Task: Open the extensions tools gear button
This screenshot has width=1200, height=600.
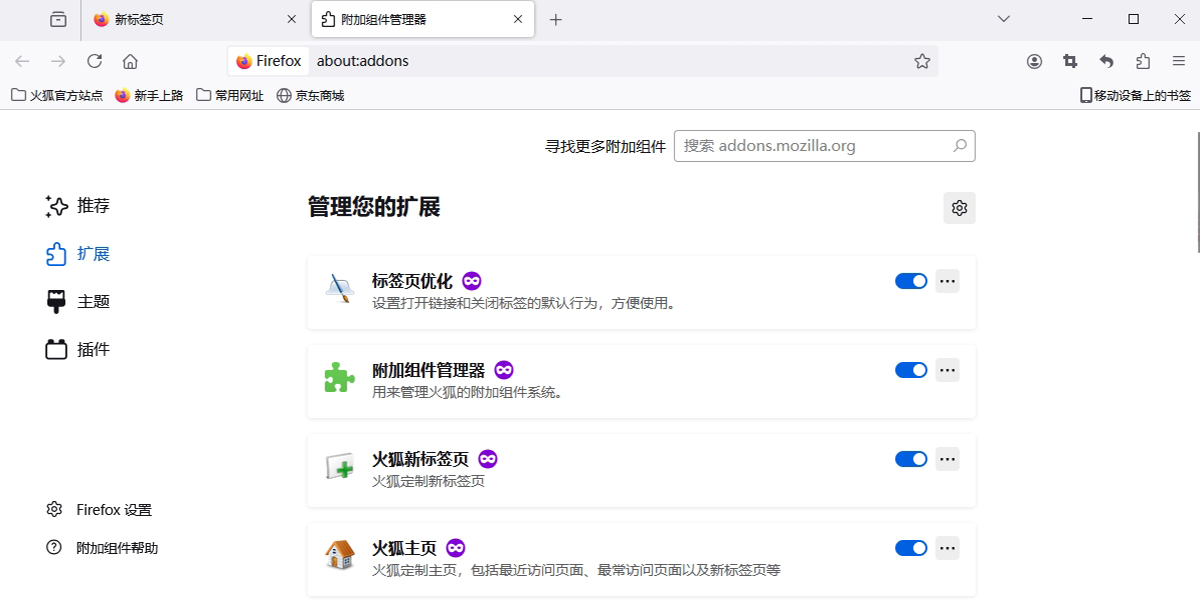Action: coord(959,208)
